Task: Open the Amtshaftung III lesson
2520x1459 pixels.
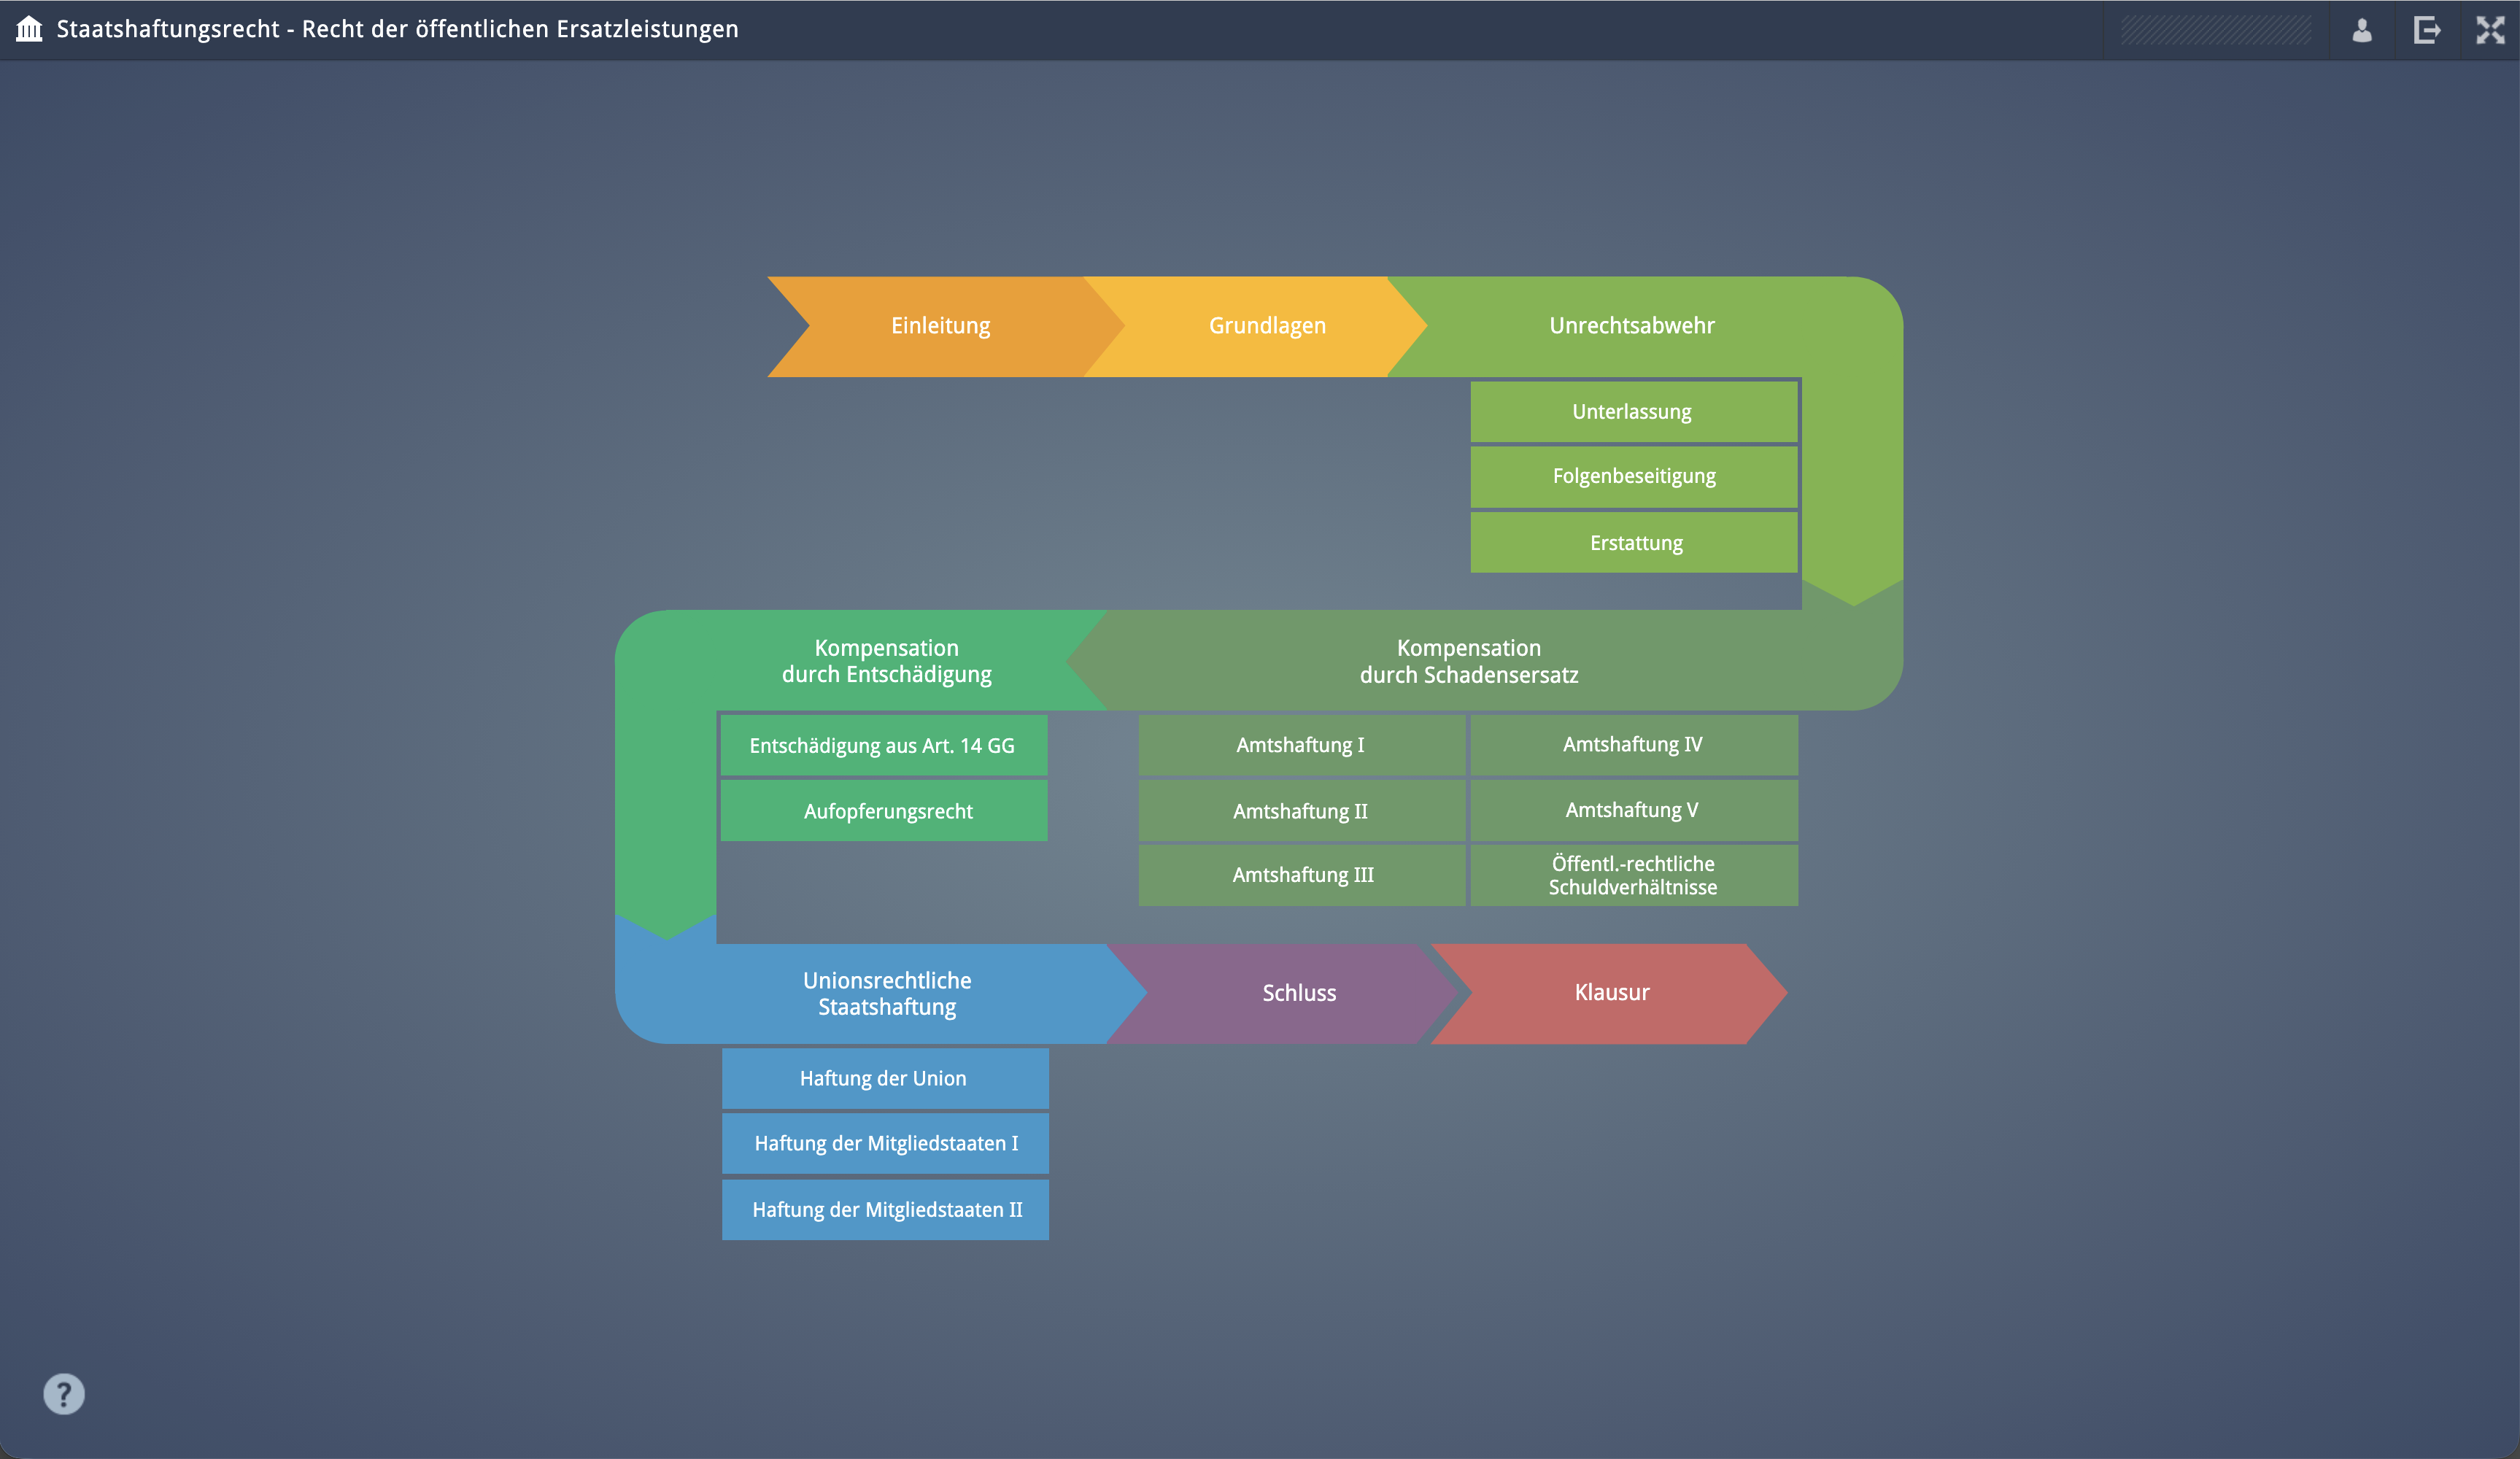Action: coord(1301,875)
